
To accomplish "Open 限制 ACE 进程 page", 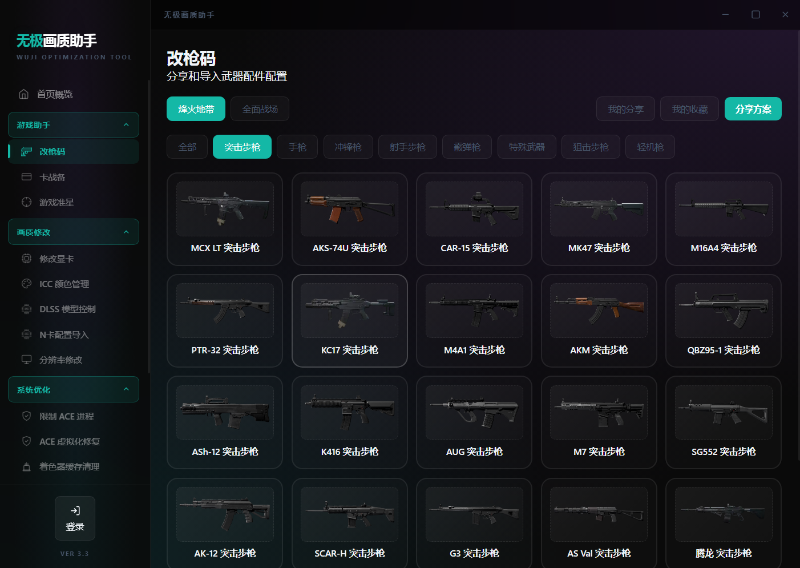I will coord(73,416).
